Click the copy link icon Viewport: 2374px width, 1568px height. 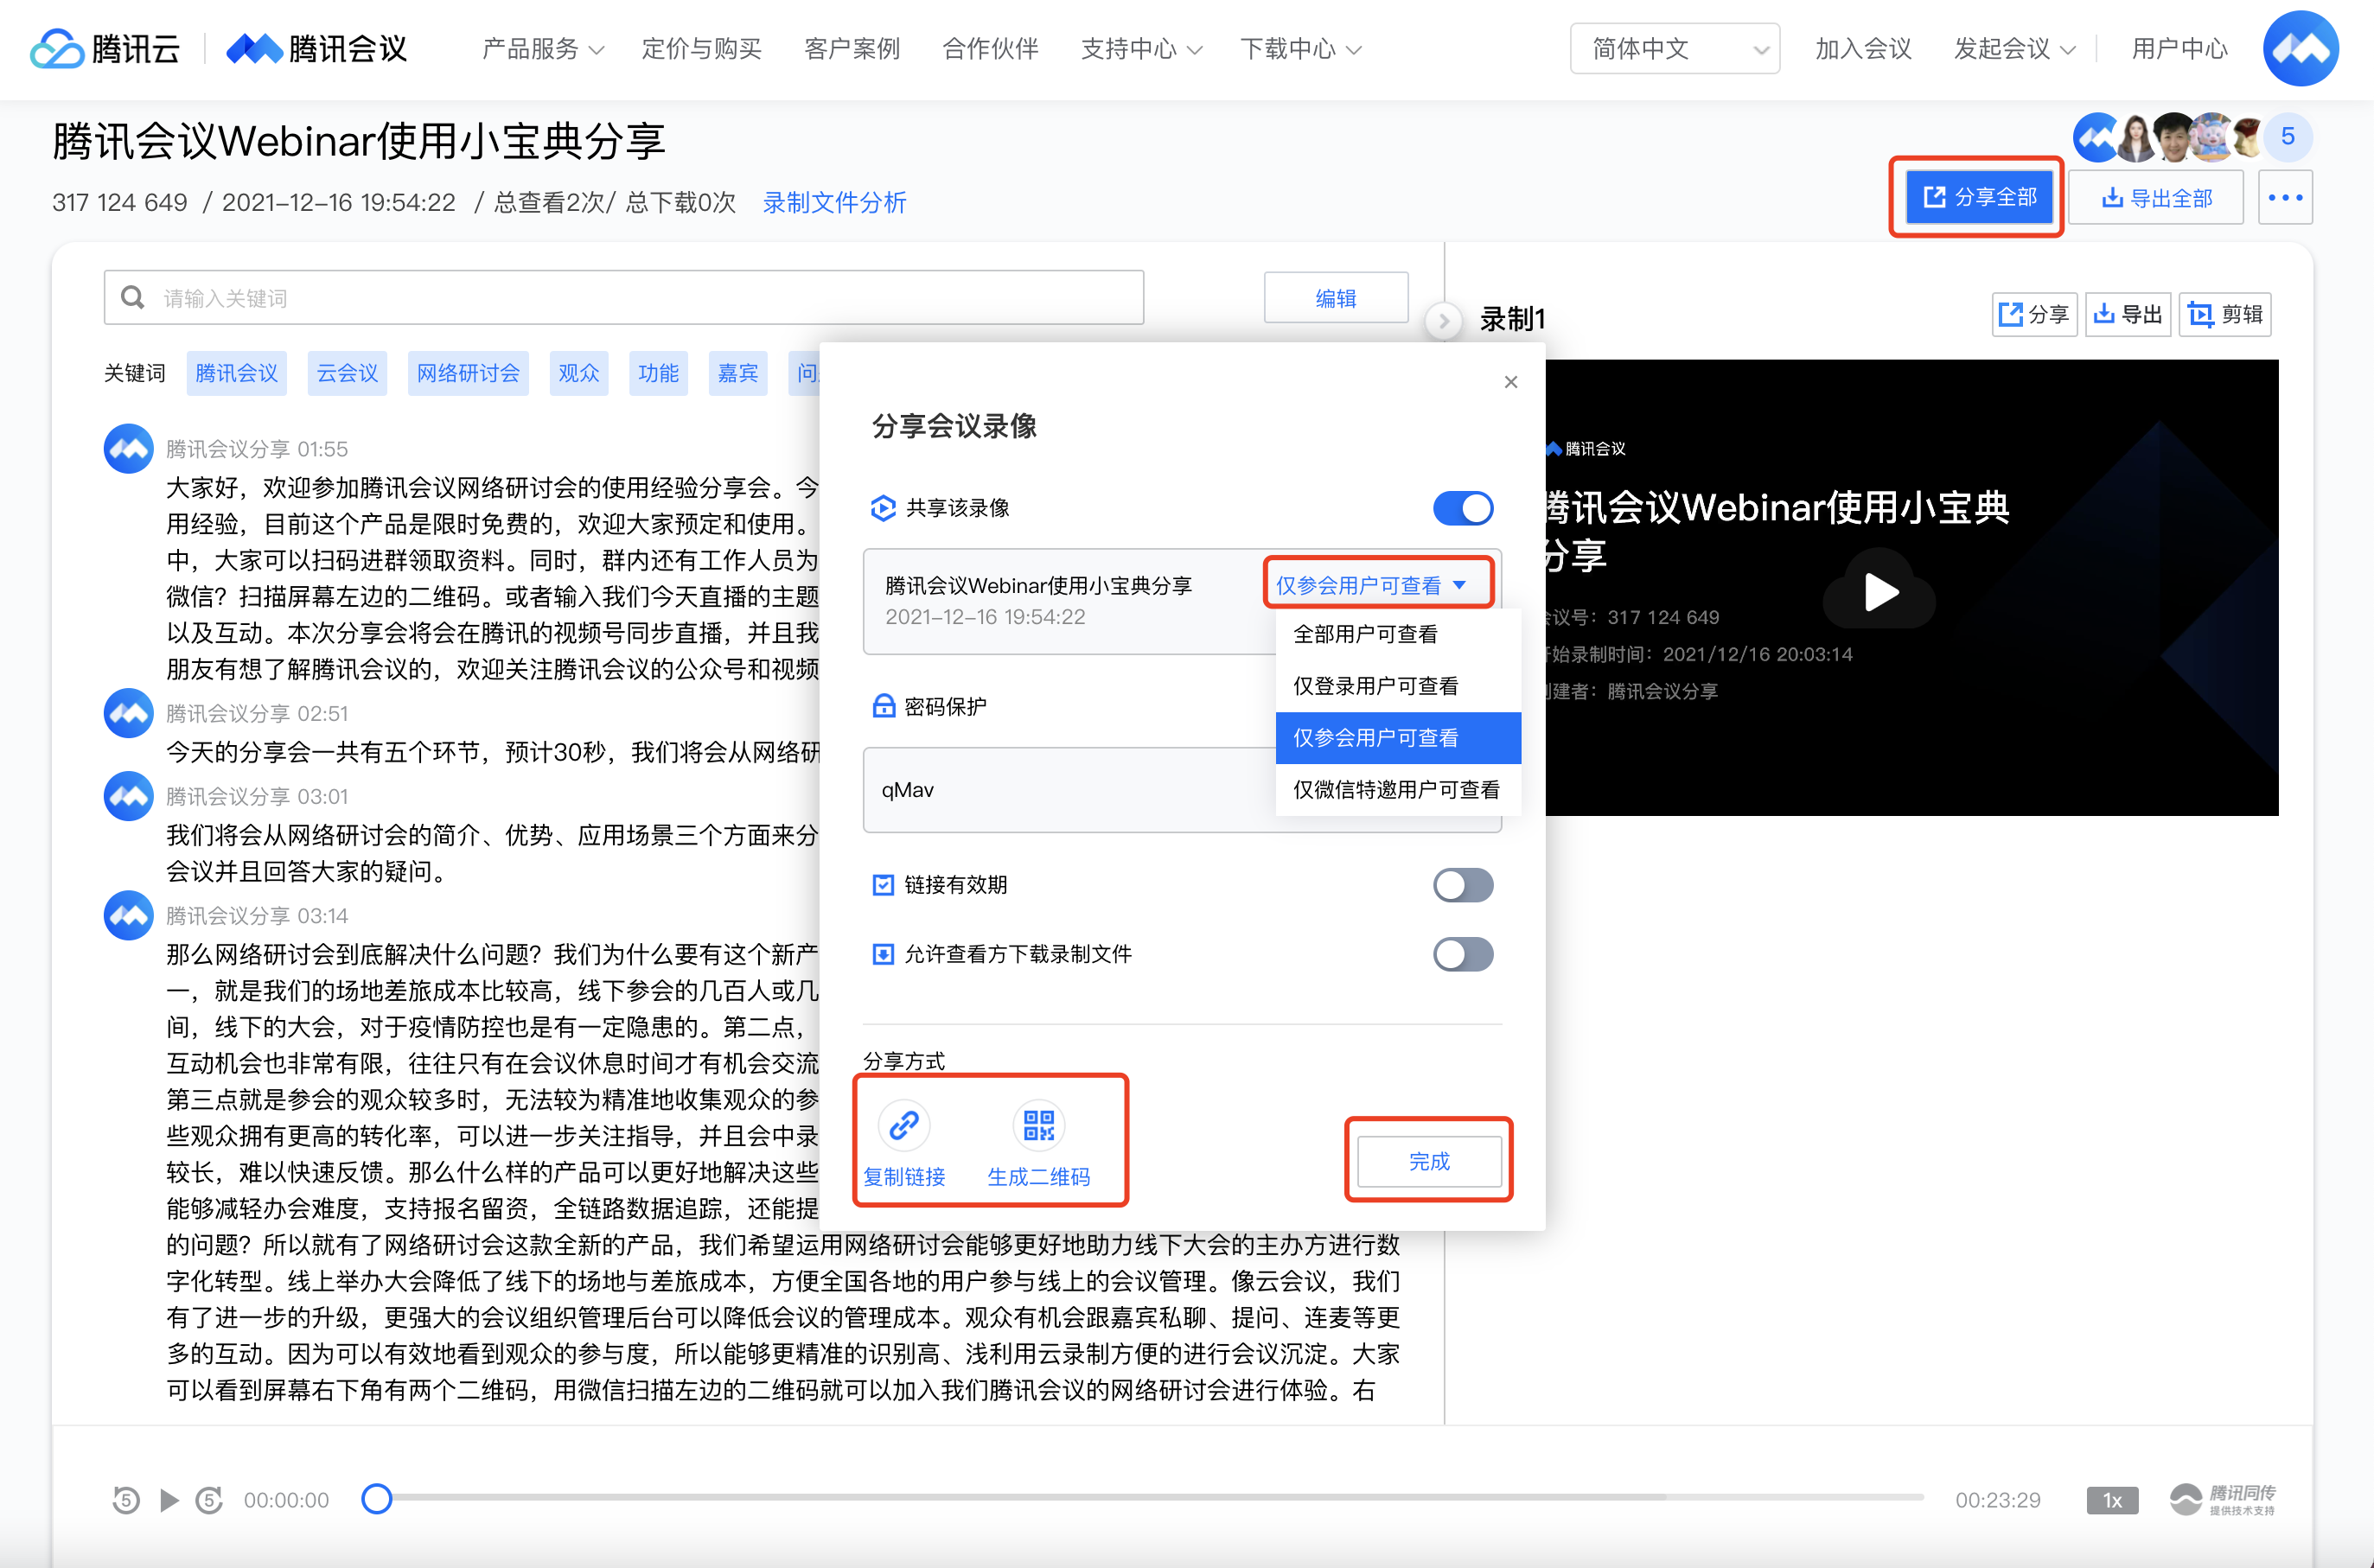(x=904, y=1126)
